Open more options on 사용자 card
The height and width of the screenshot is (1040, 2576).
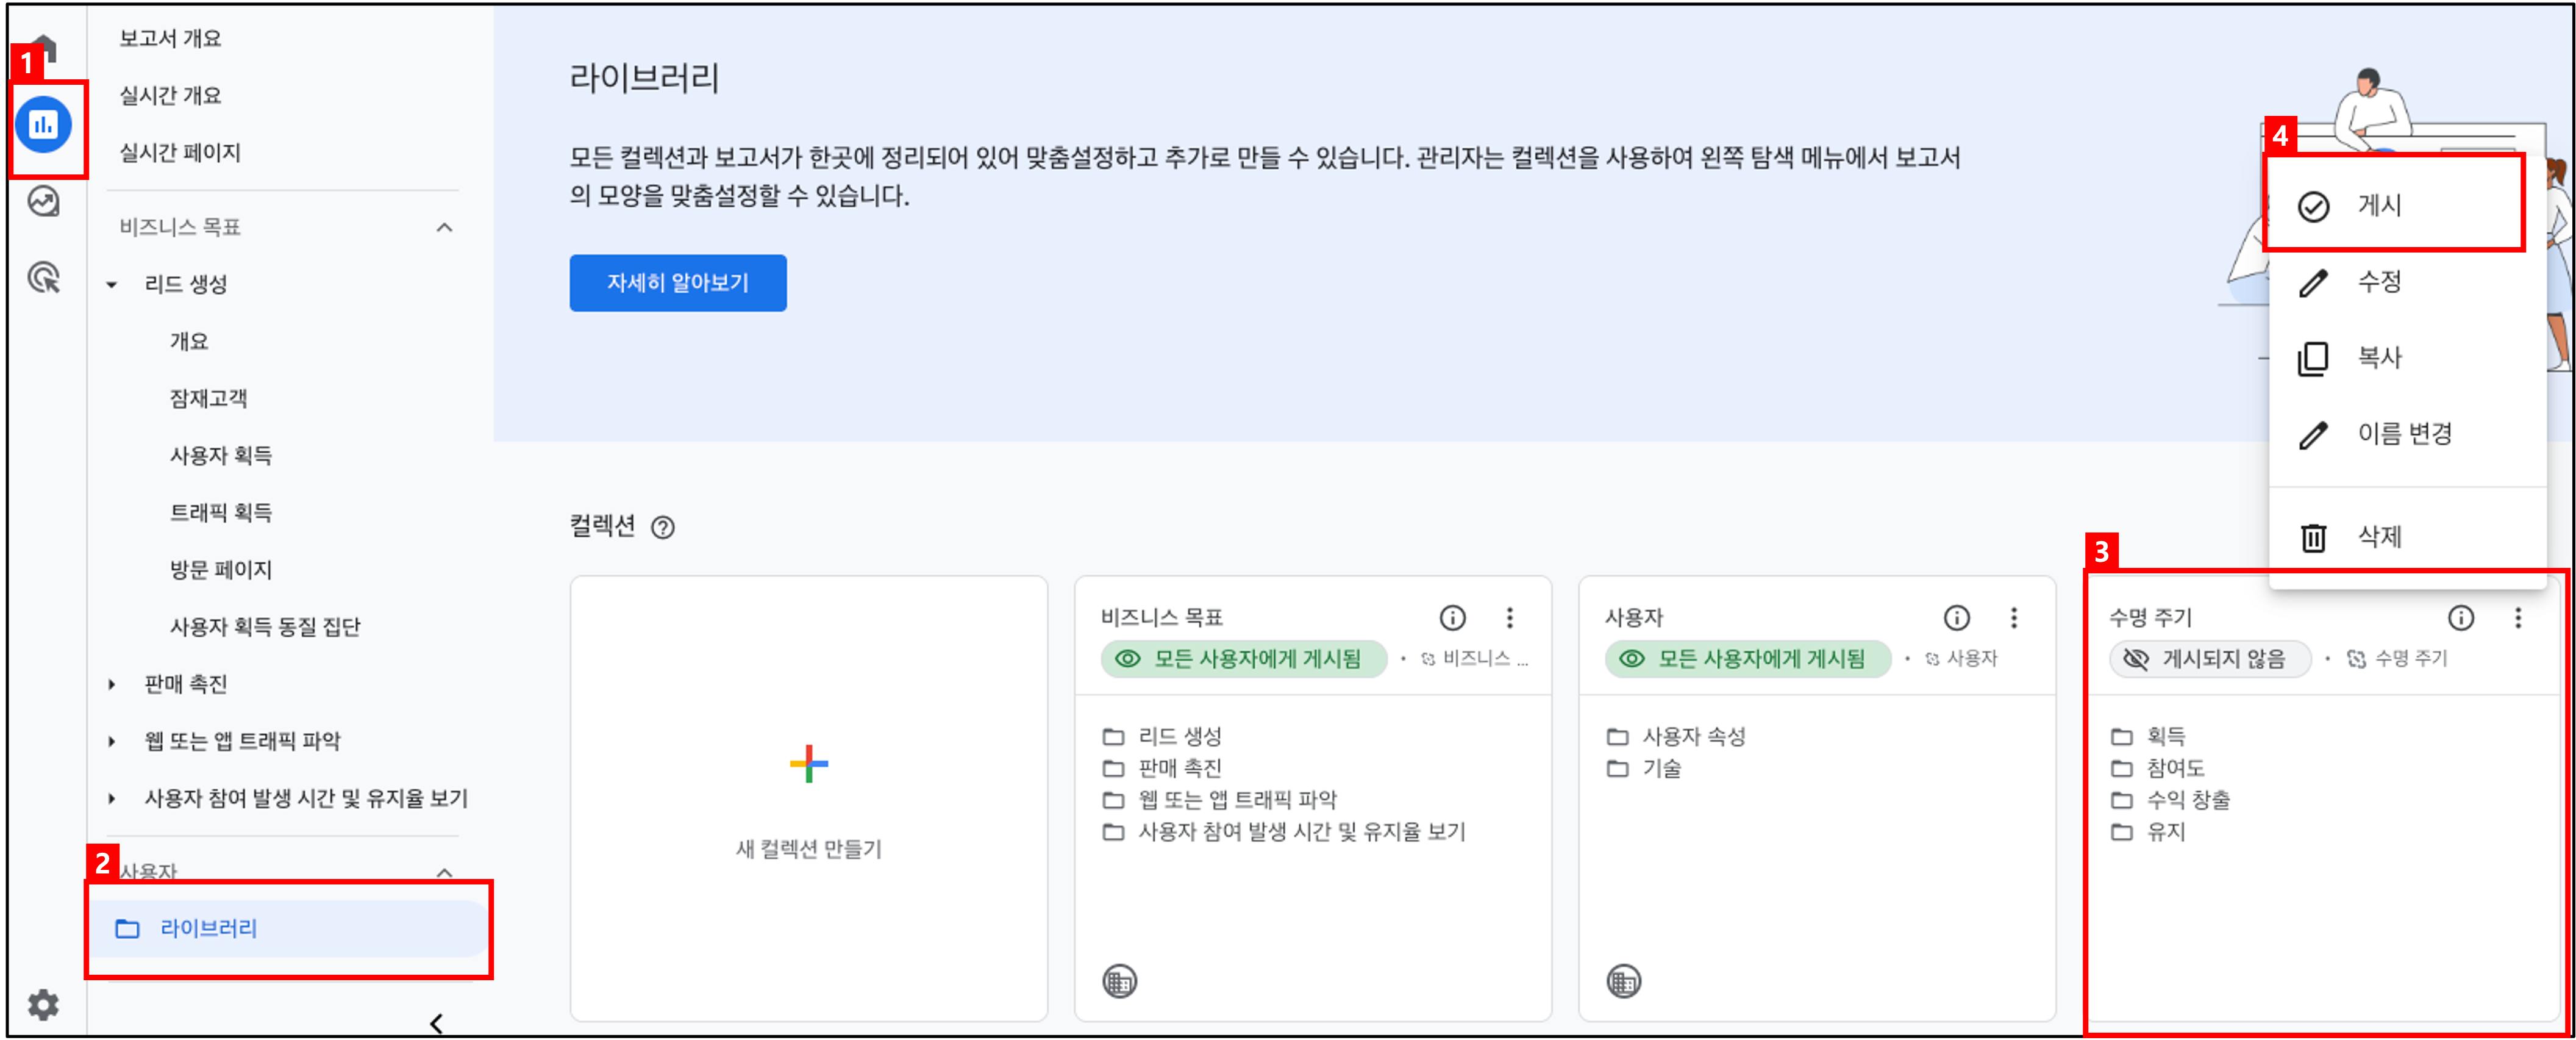(x=2014, y=618)
